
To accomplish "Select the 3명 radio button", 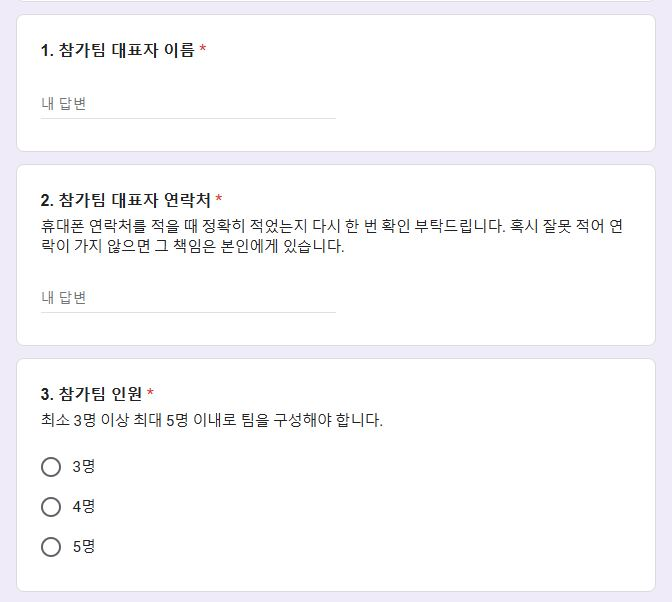I will tap(51, 467).
